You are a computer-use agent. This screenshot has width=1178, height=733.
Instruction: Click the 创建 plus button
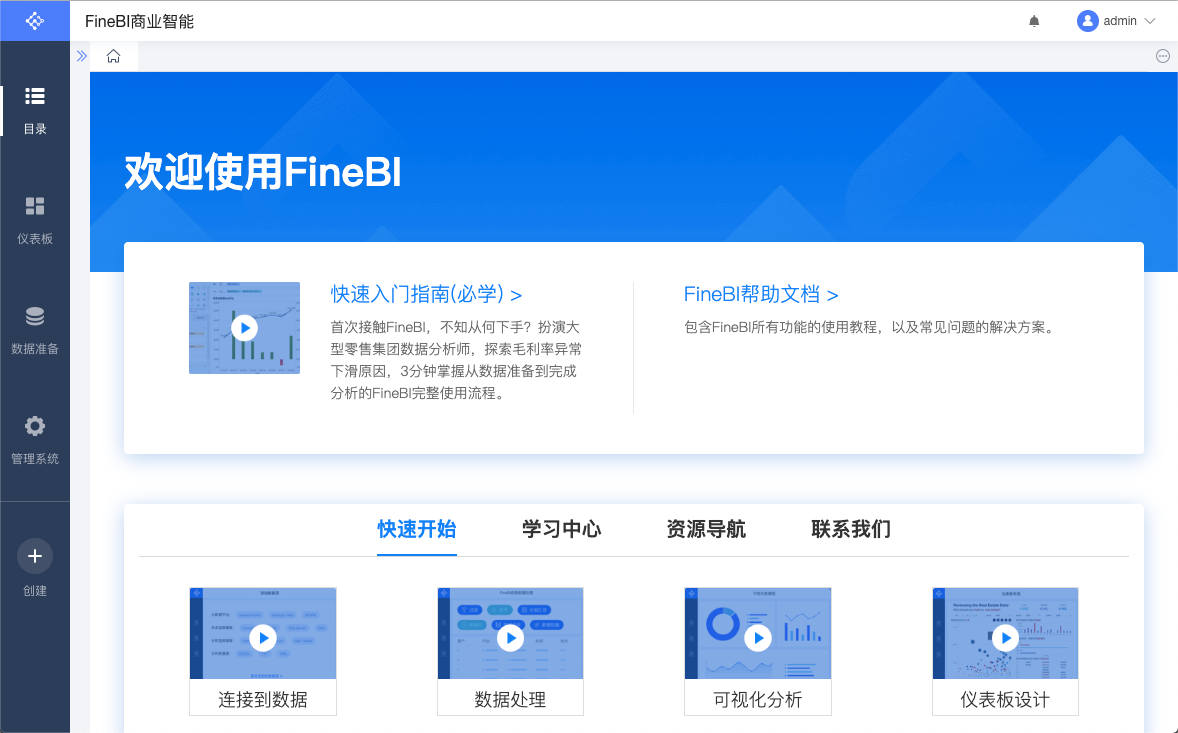(35, 556)
